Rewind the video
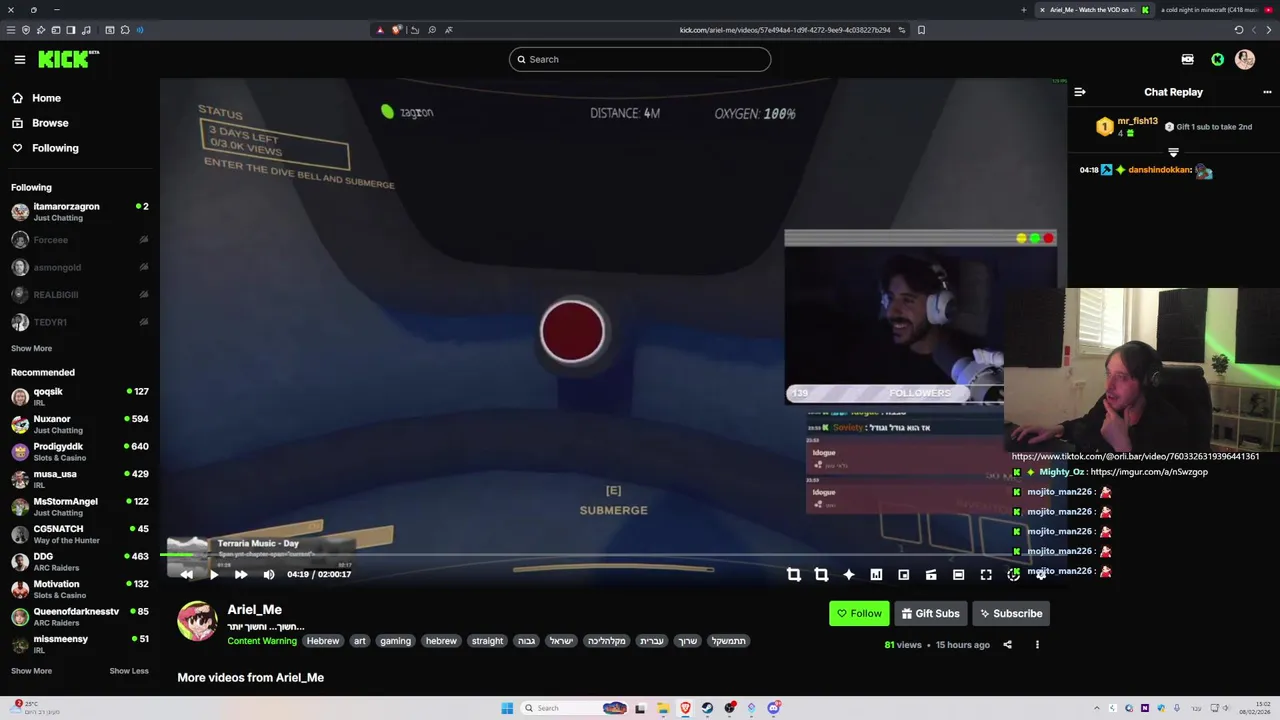The image size is (1280, 720). pyautogui.click(x=187, y=574)
